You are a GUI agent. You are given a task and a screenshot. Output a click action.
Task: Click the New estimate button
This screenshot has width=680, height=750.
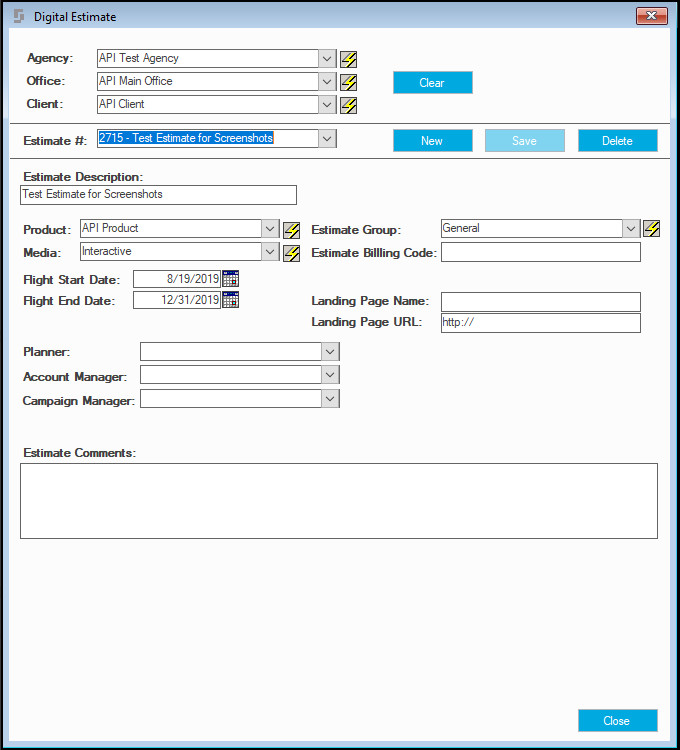point(433,141)
